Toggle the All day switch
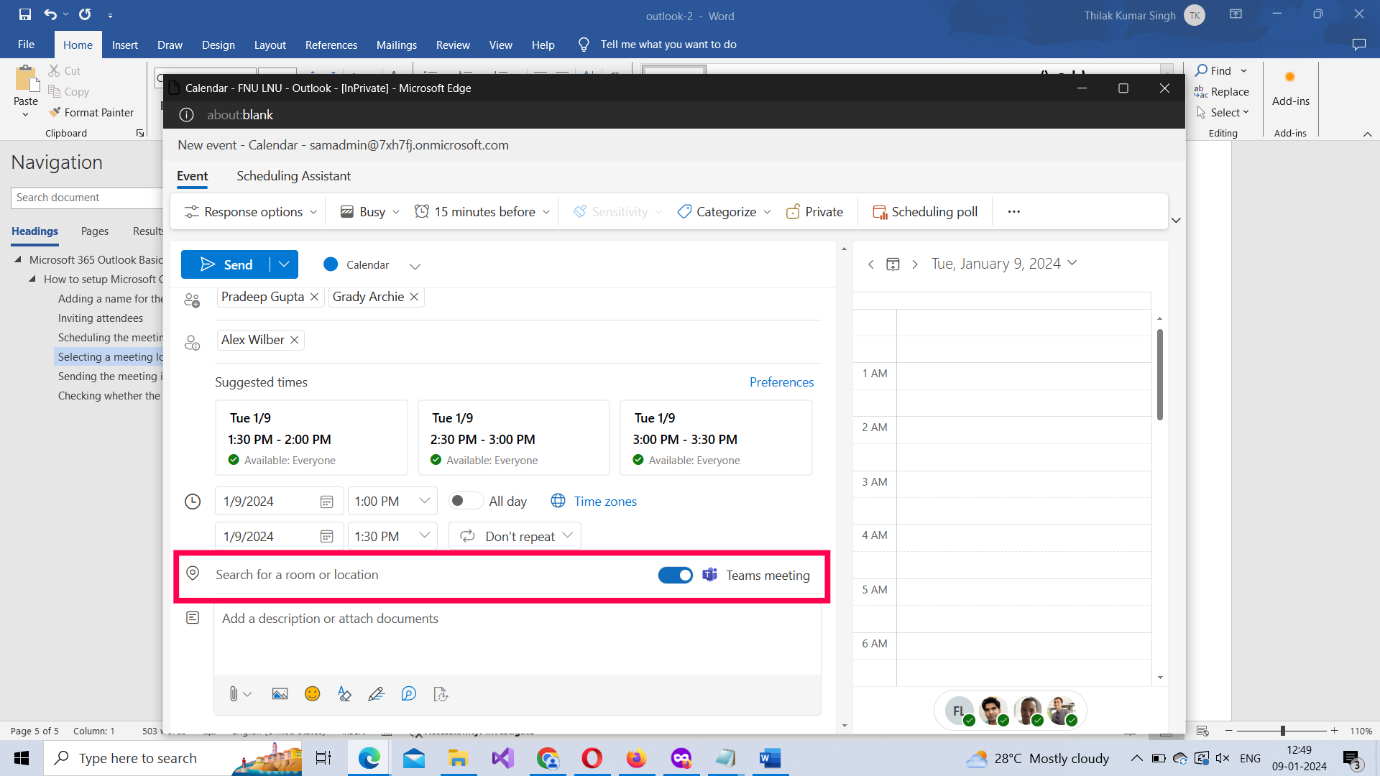The height and width of the screenshot is (776, 1380). click(x=465, y=501)
